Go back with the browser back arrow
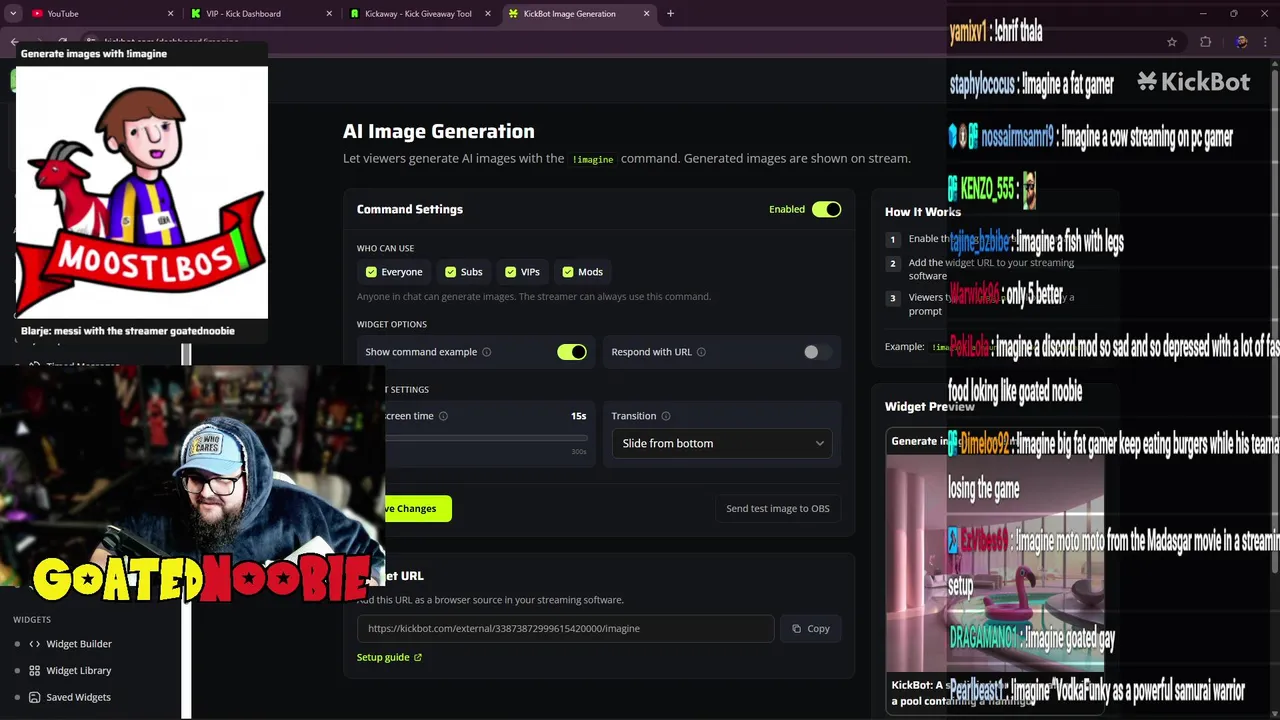Viewport: 1280px width, 720px height. pos(14,42)
